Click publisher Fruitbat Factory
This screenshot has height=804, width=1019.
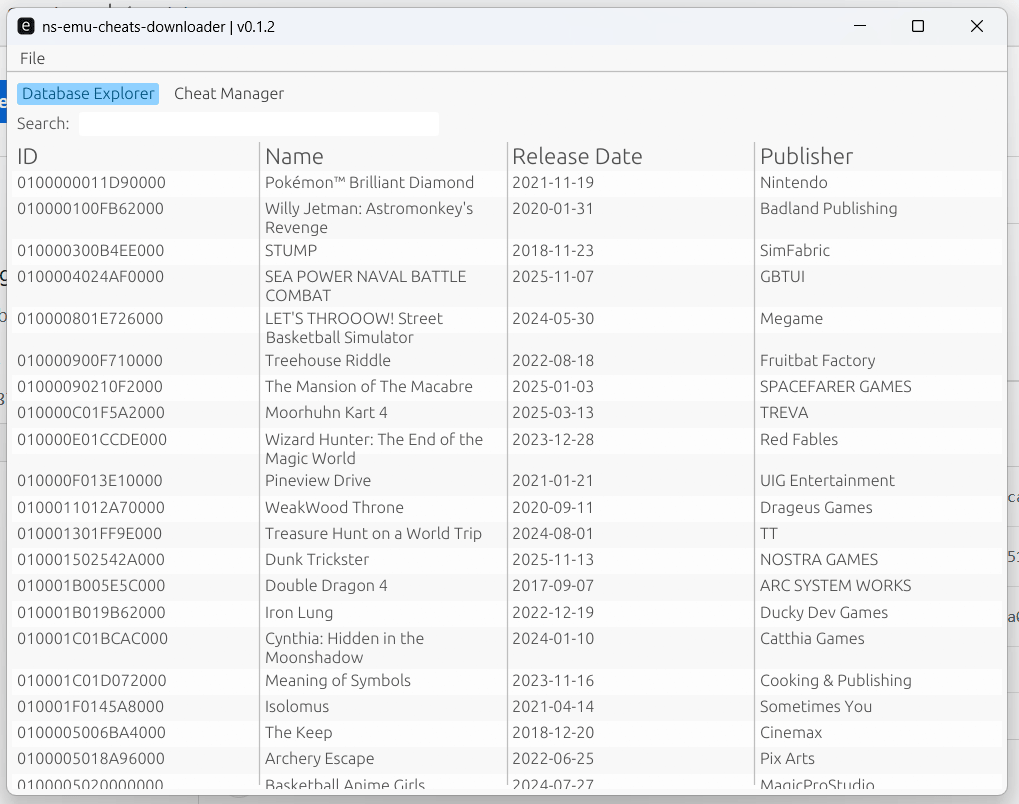click(x=818, y=360)
